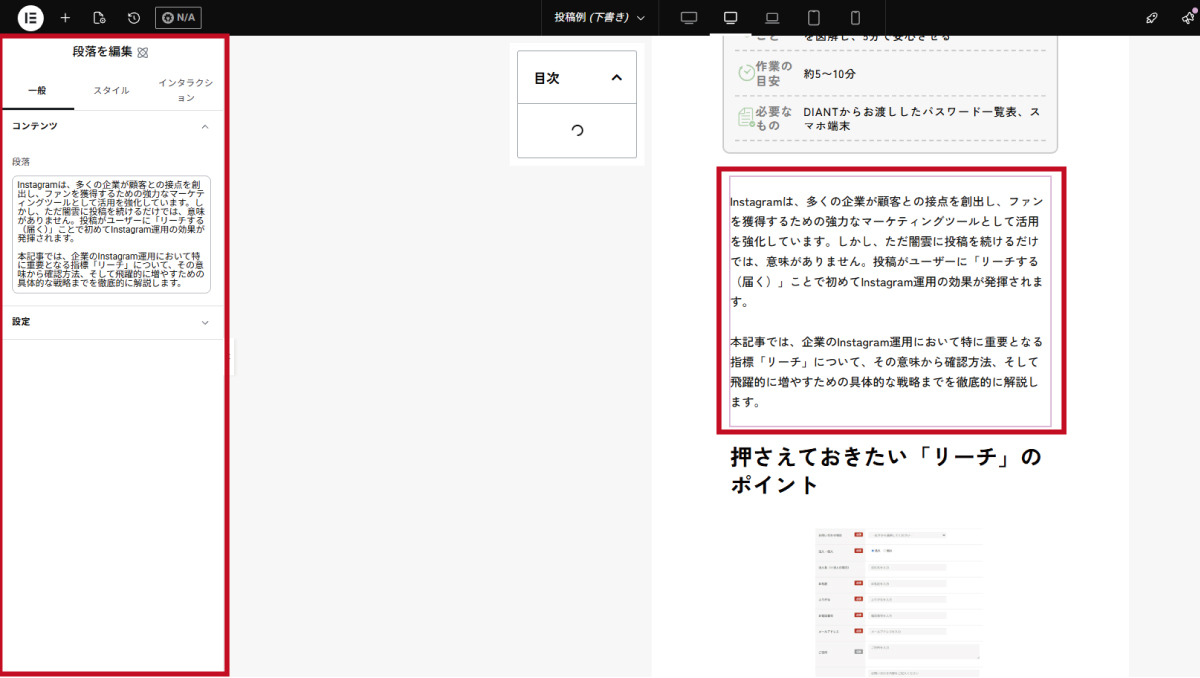1200x678 pixels.
Task: Switch to widescreen preview mode
Action: pyautogui.click(x=689, y=18)
